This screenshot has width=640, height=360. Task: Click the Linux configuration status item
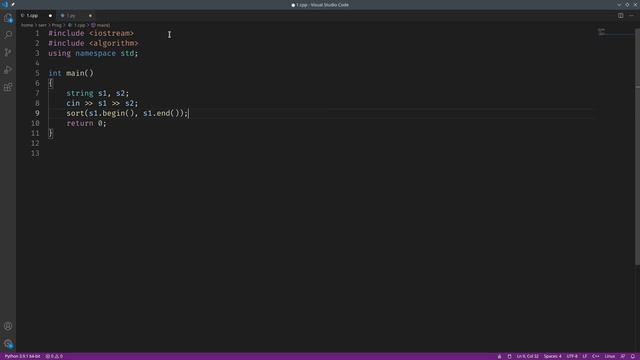click(609, 356)
